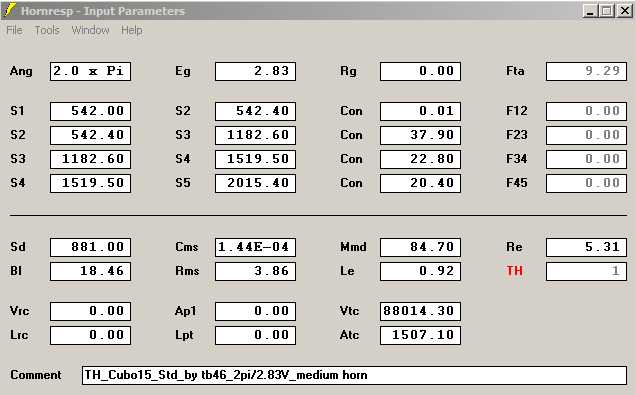Click the F12 field
635x395 pixels.
click(586, 111)
